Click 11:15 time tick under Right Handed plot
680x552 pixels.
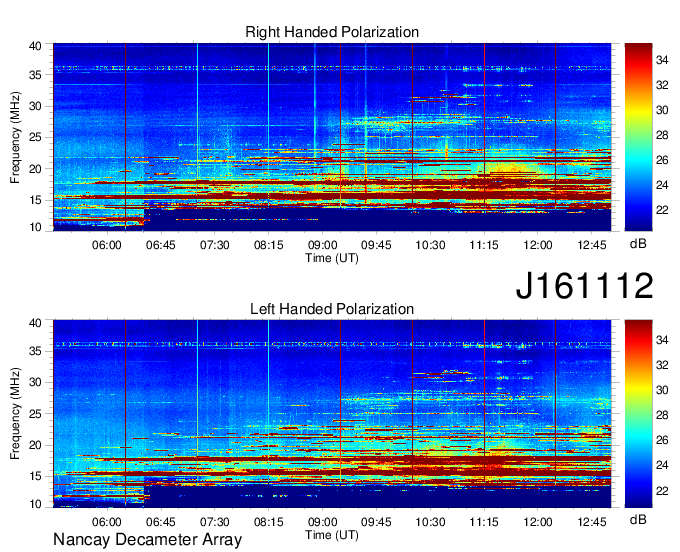click(484, 245)
